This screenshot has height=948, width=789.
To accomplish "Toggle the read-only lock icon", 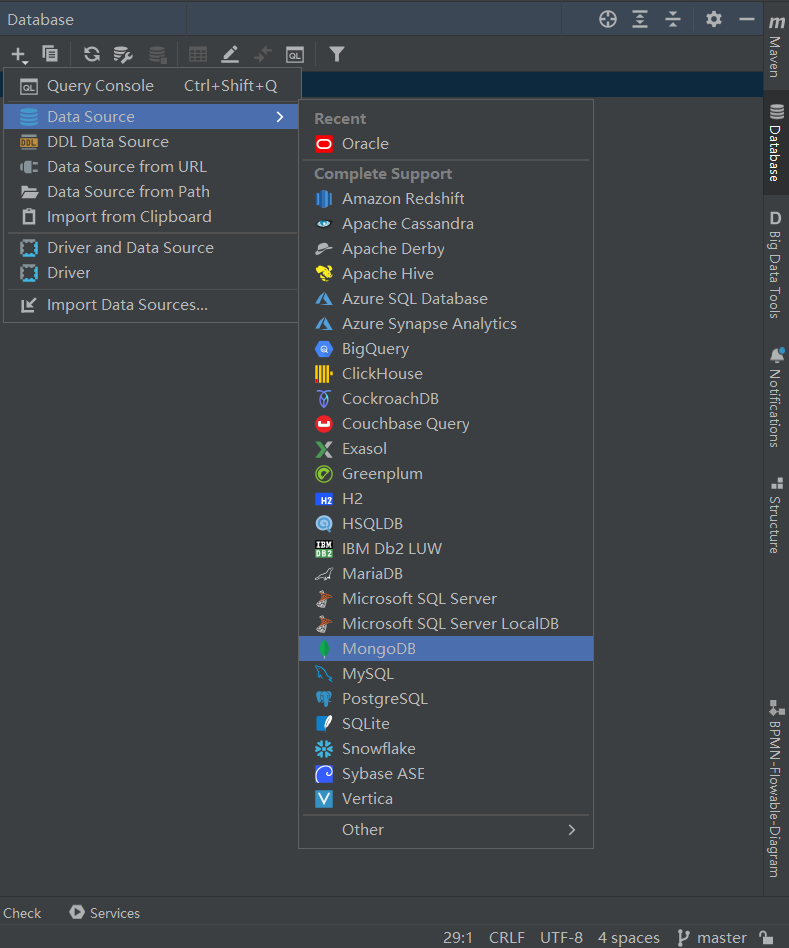I will point(766,937).
